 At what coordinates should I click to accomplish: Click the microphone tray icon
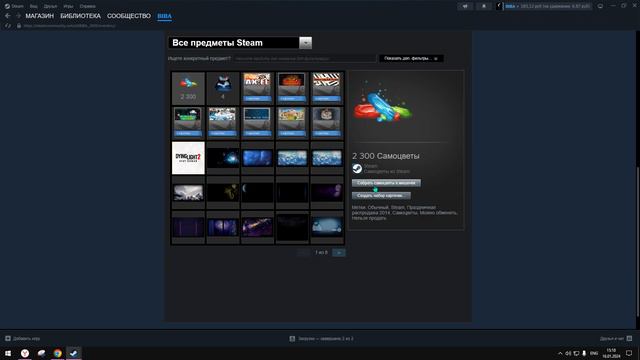click(584, 353)
